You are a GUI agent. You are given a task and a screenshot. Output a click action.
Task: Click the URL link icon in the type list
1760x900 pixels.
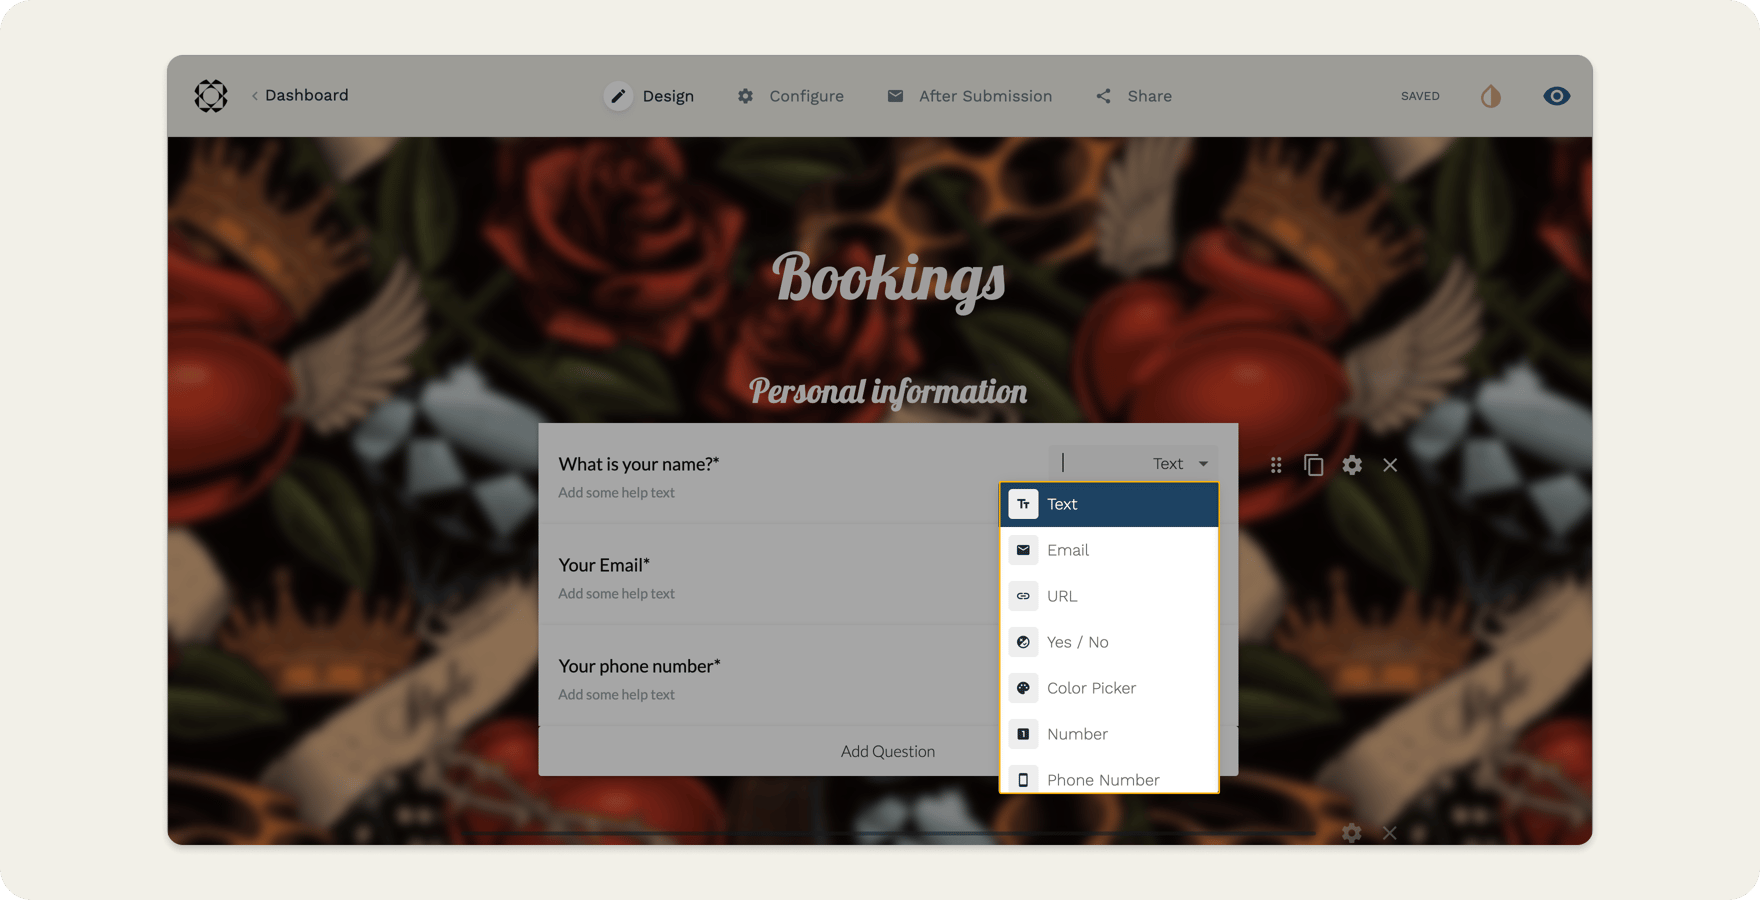point(1023,596)
